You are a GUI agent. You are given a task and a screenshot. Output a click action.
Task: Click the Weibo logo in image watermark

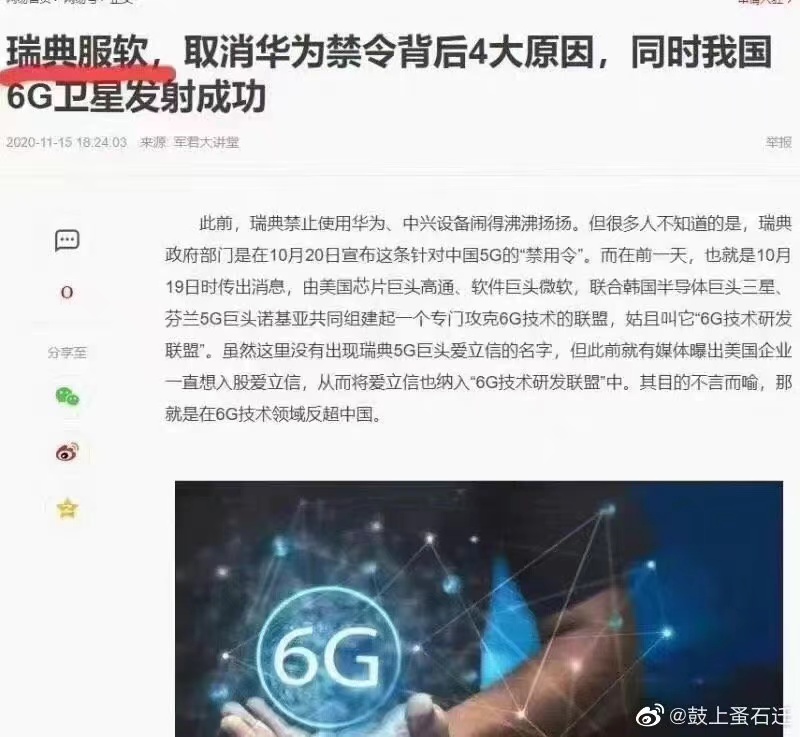[x=649, y=715]
